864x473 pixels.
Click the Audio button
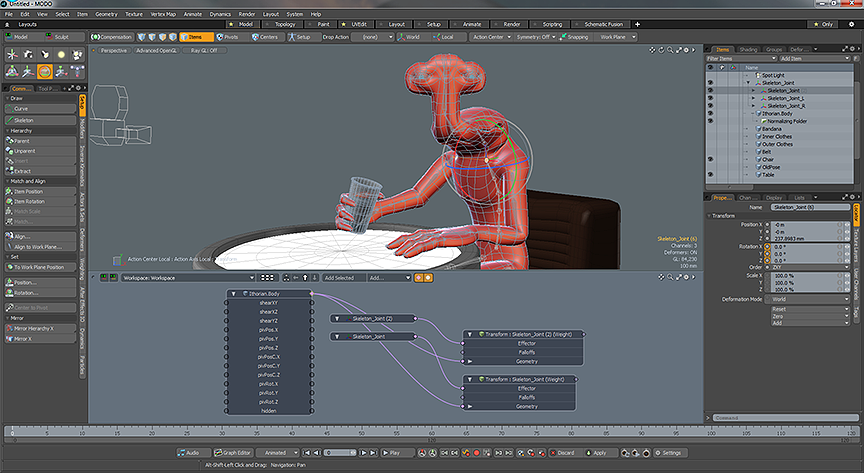[193, 453]
